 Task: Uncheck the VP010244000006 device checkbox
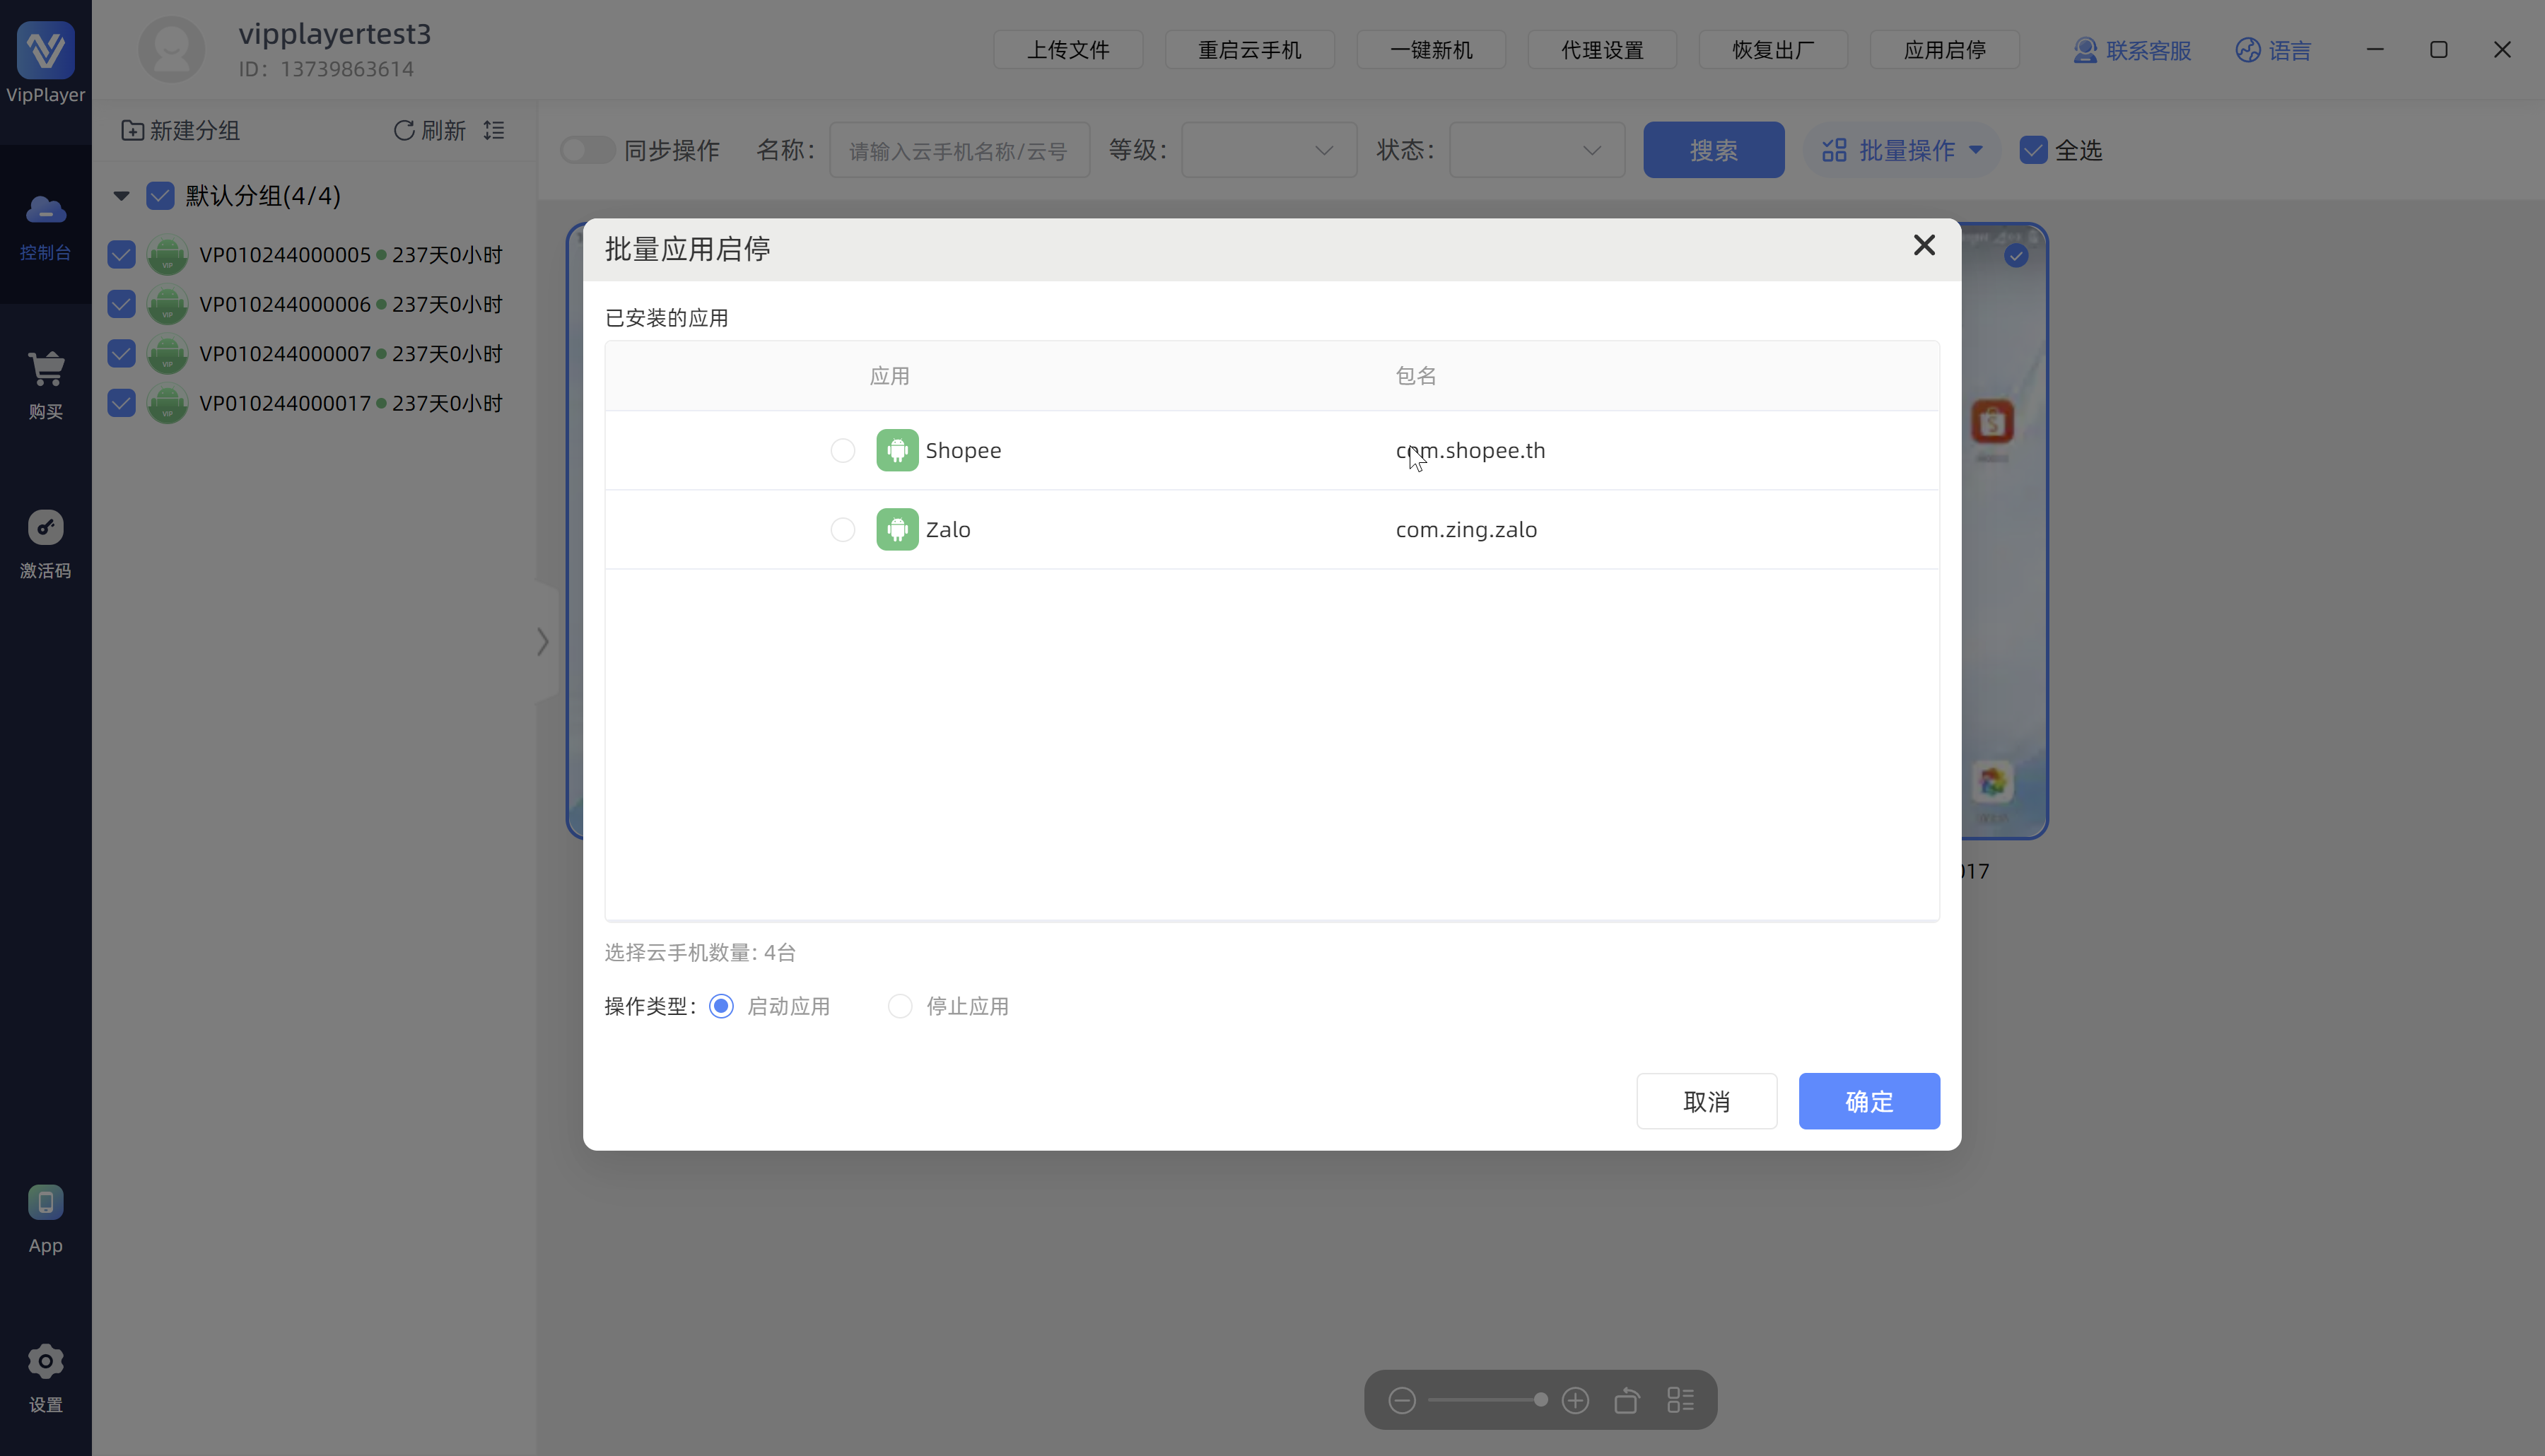pos(121,304)
